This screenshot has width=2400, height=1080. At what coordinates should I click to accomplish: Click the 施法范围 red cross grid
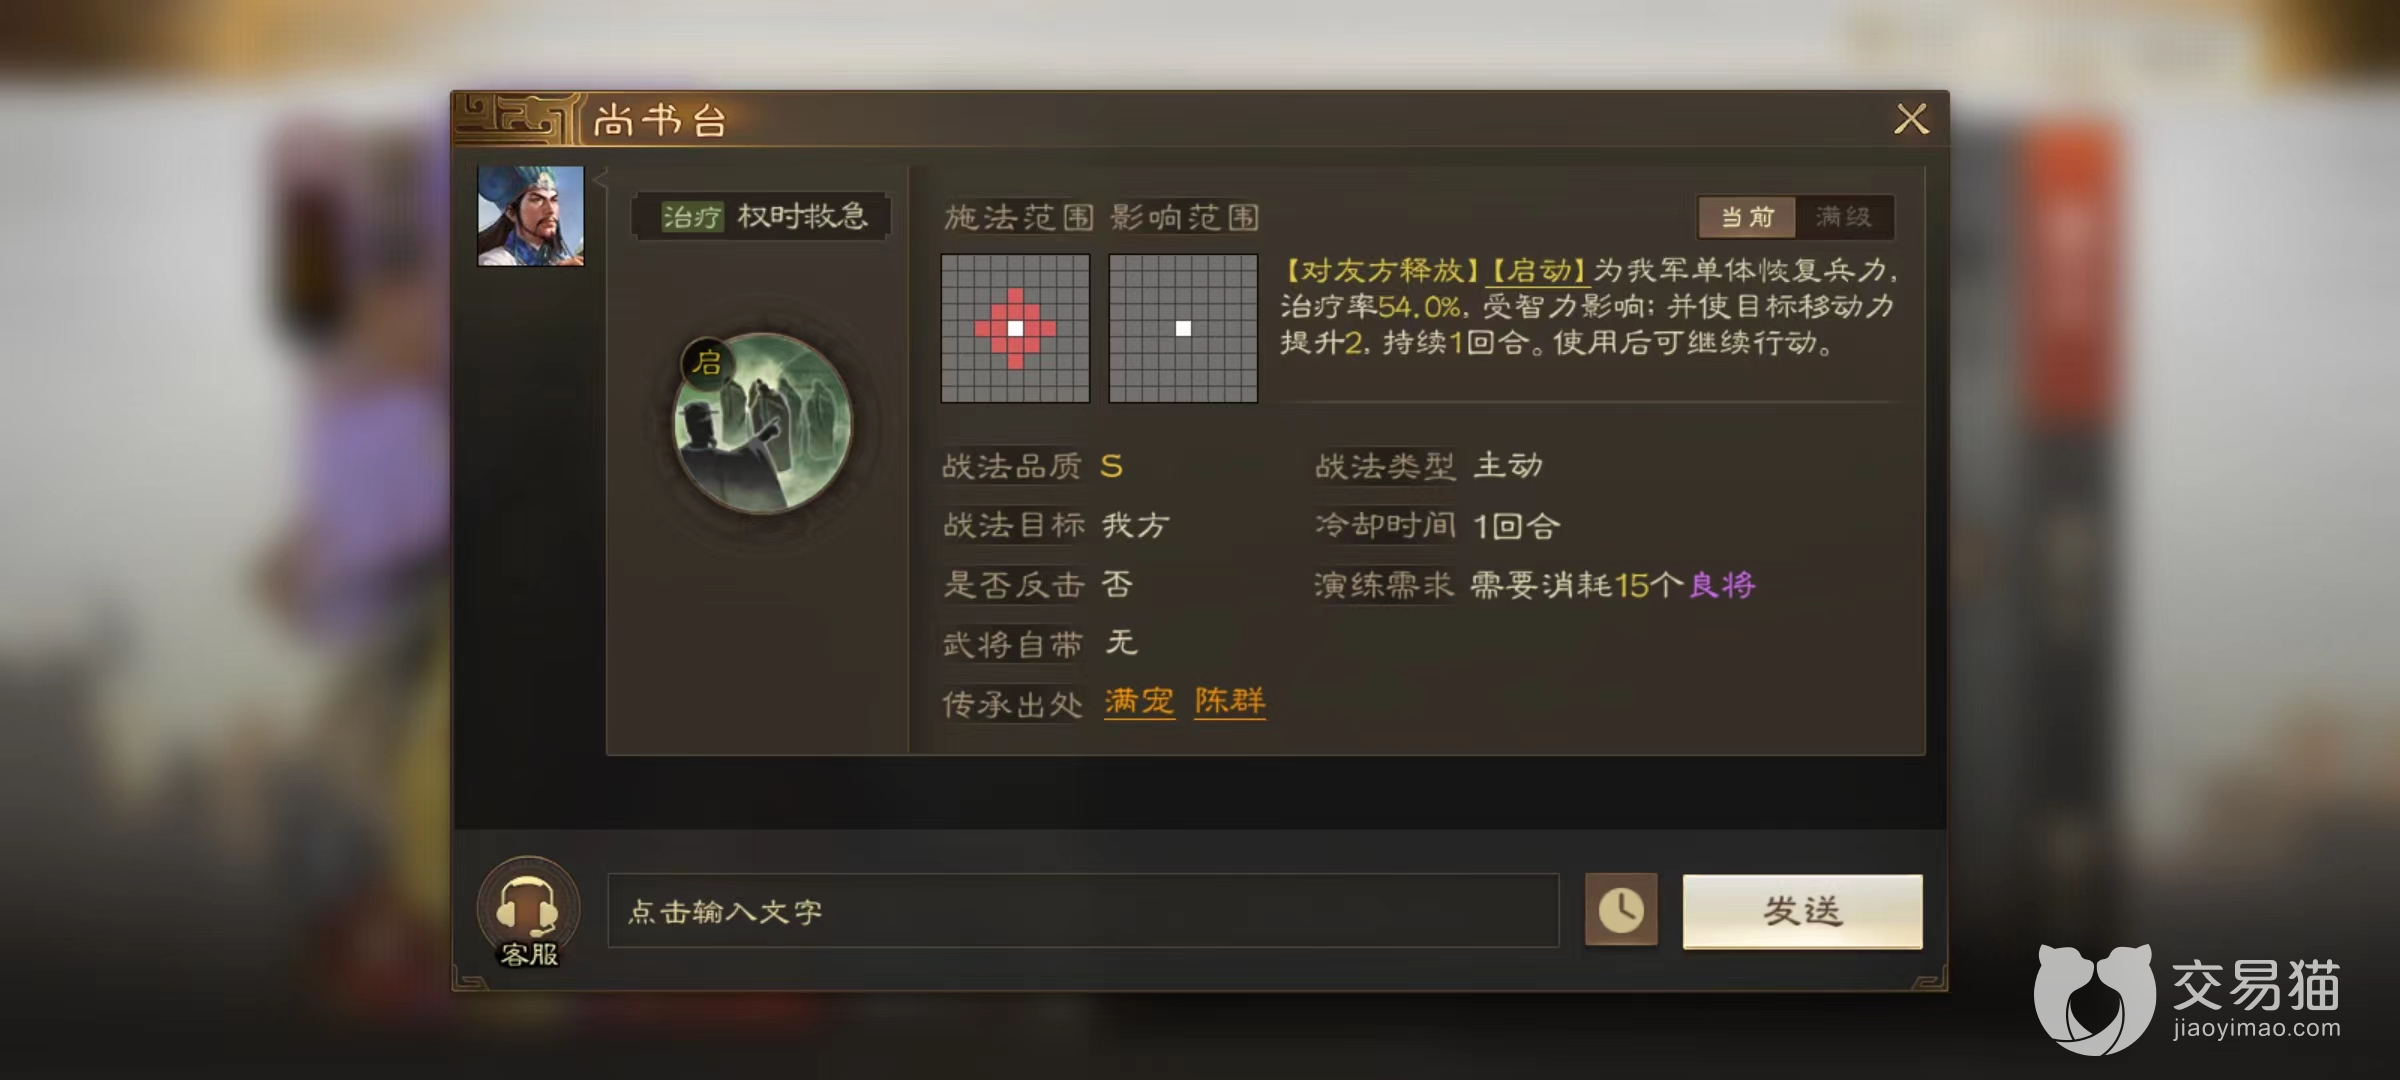[1015, 328]
